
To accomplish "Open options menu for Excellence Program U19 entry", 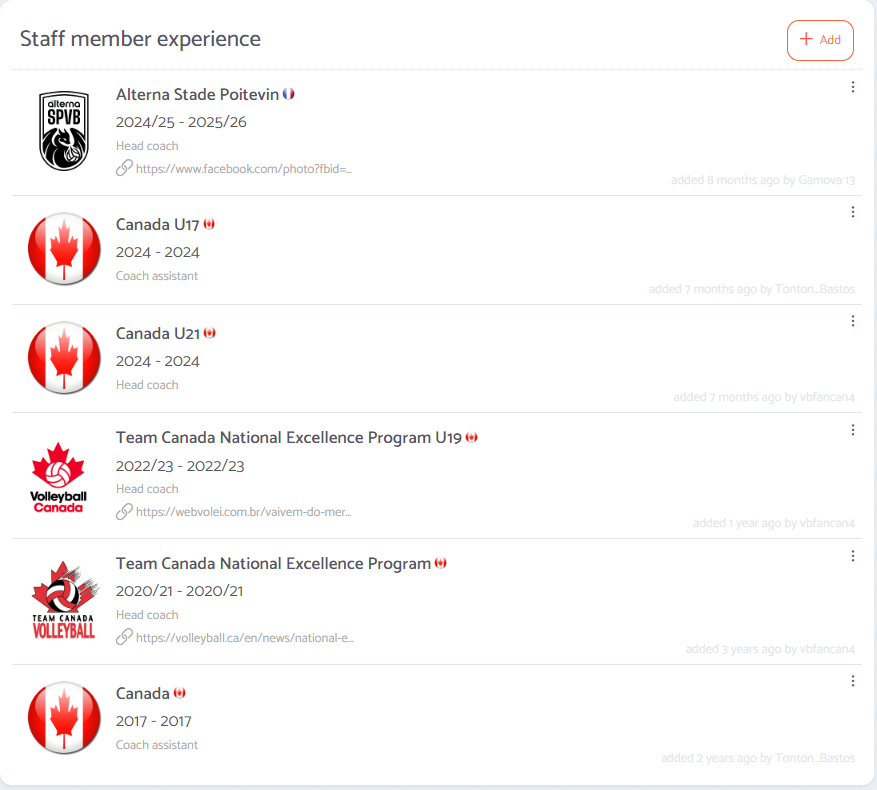I will point(852,430).
